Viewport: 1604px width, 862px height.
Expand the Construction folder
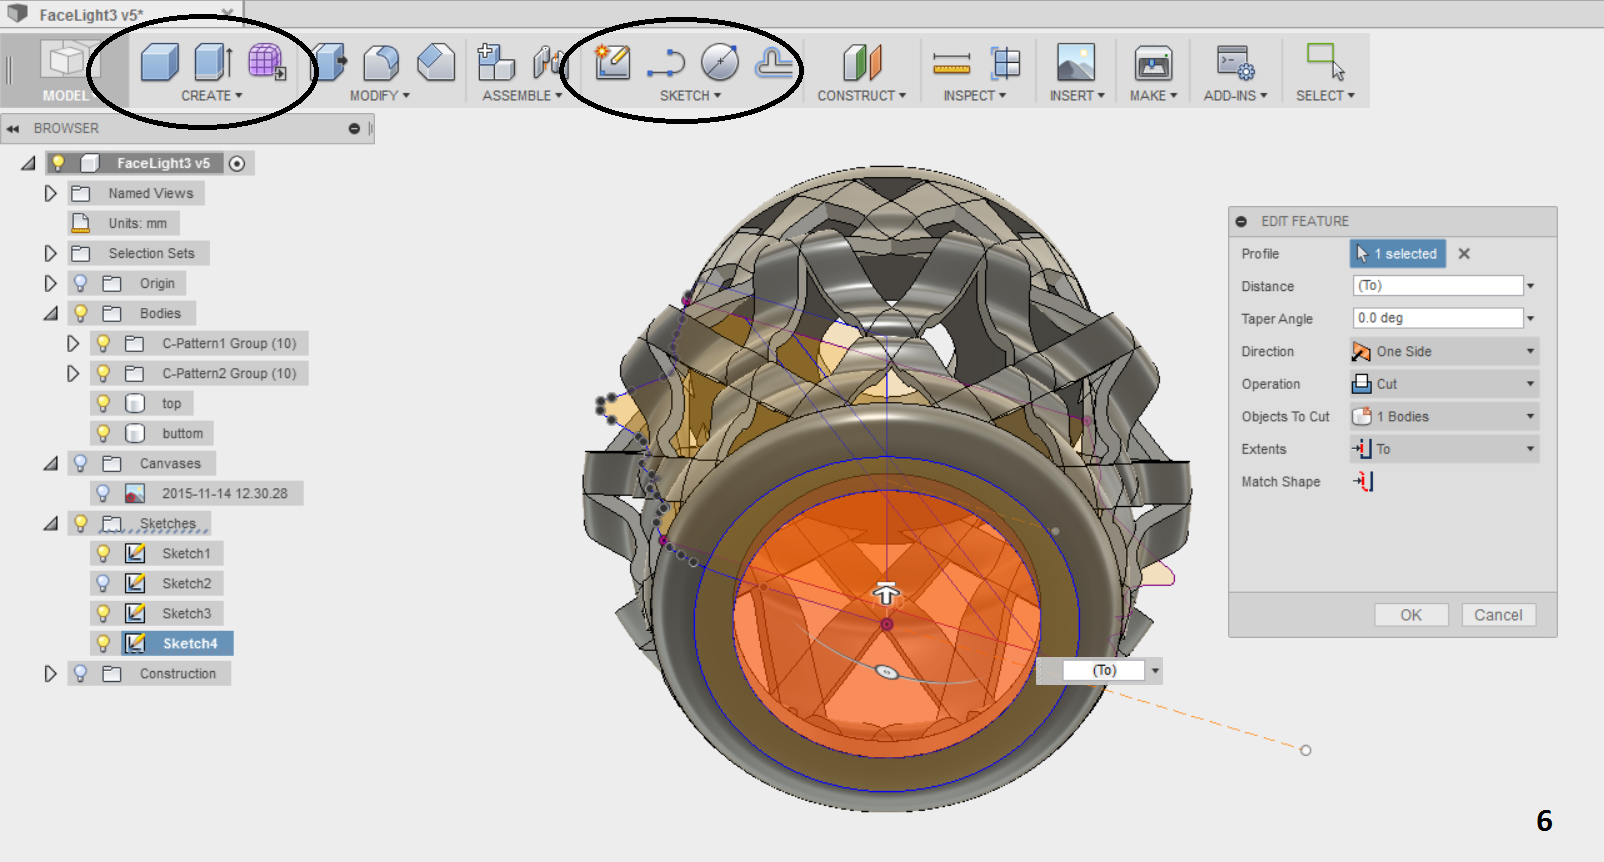tap(50, 673)
